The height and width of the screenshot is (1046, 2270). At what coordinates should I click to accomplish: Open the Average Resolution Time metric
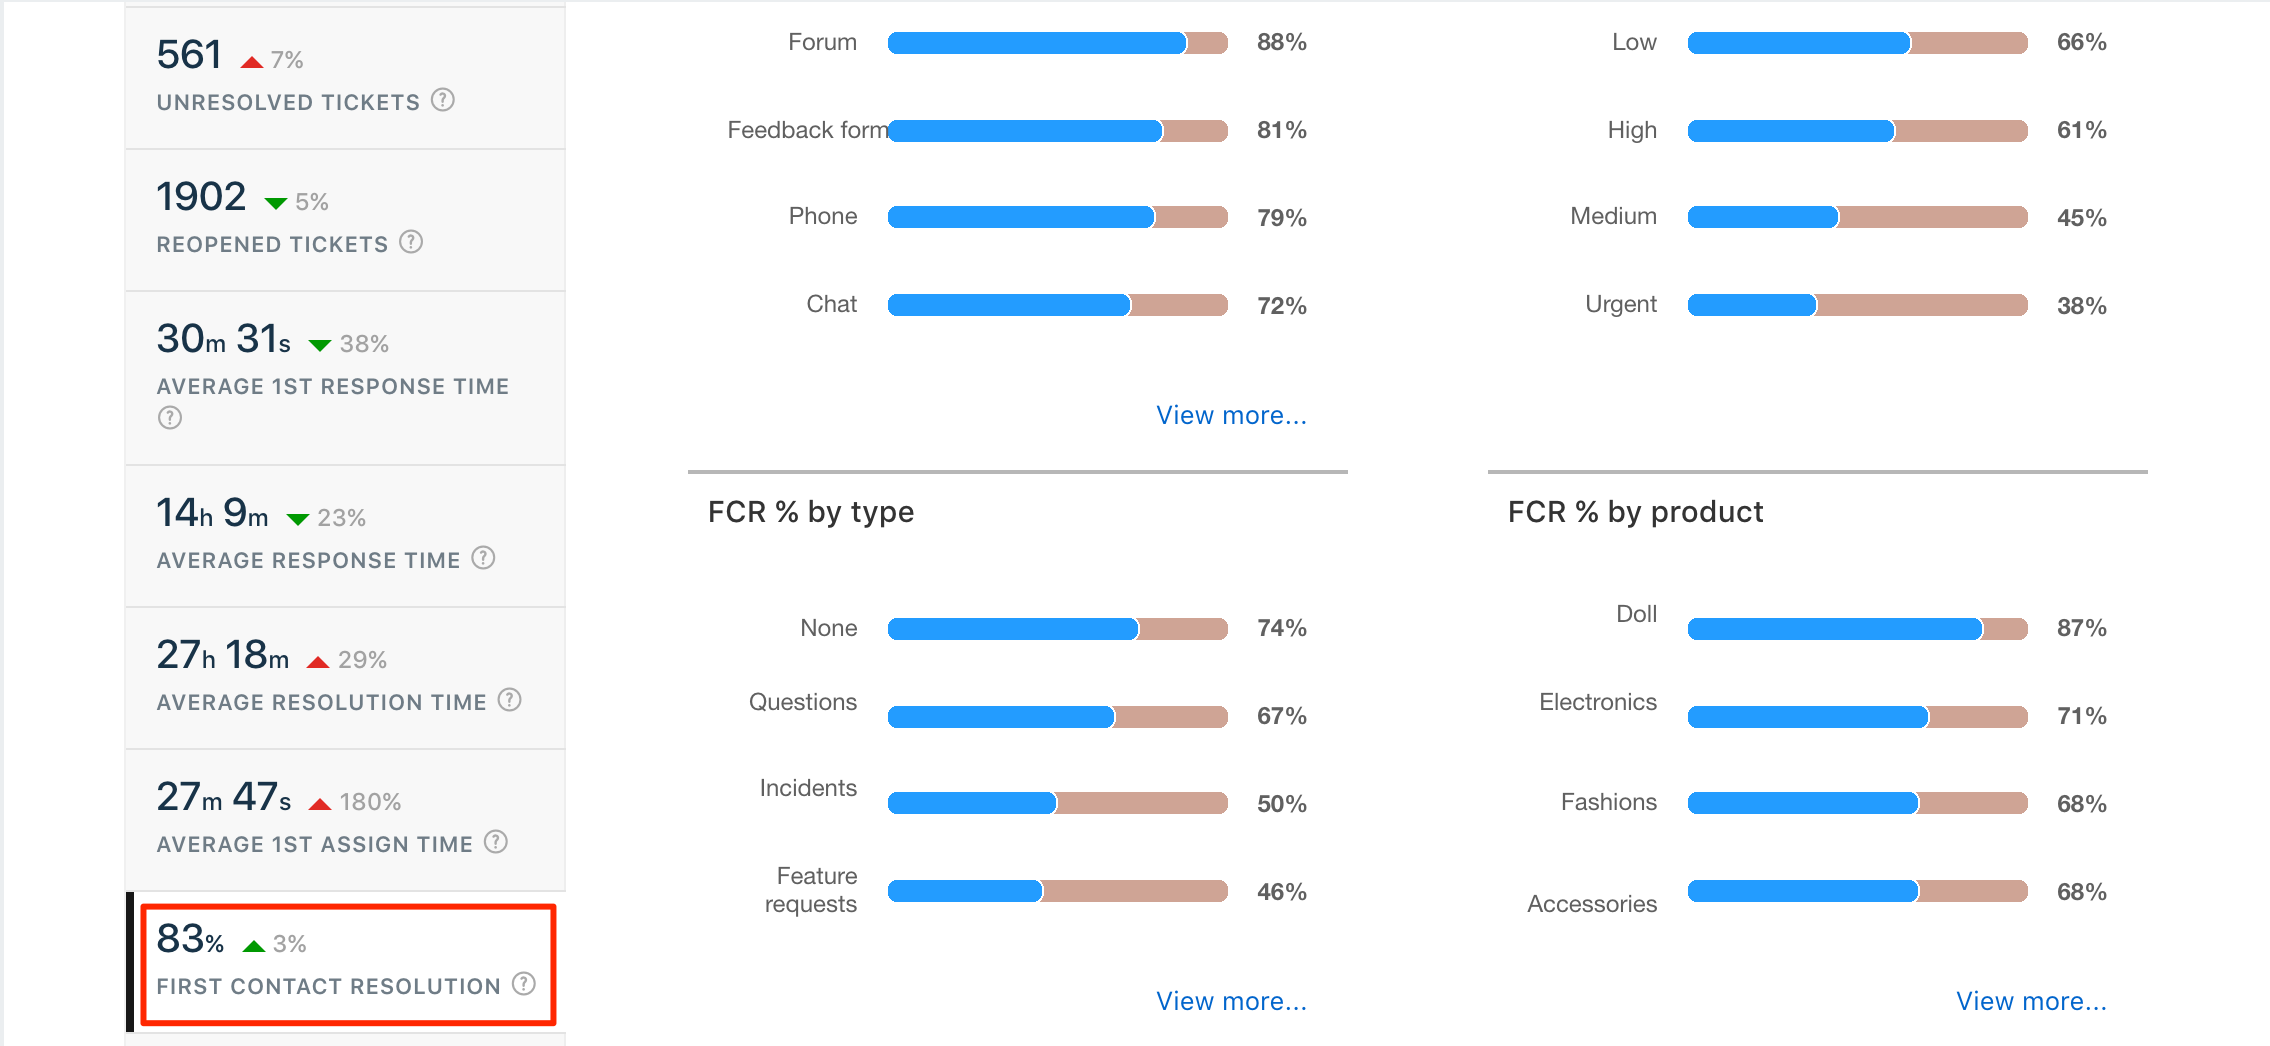click(x=345, y=678)
